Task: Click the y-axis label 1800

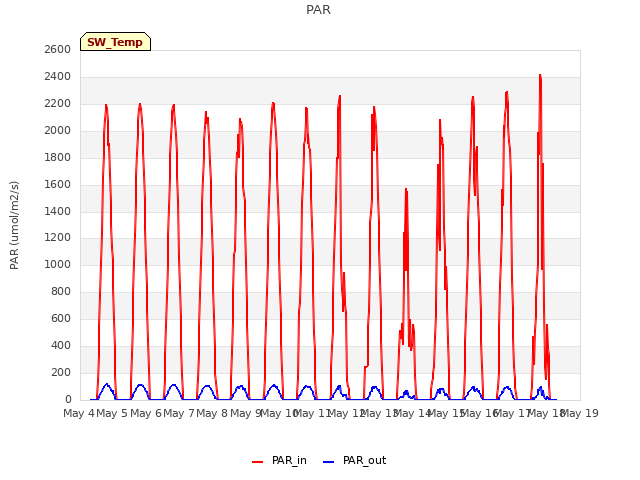Action: pyautogui.click(x=58, y=157)
